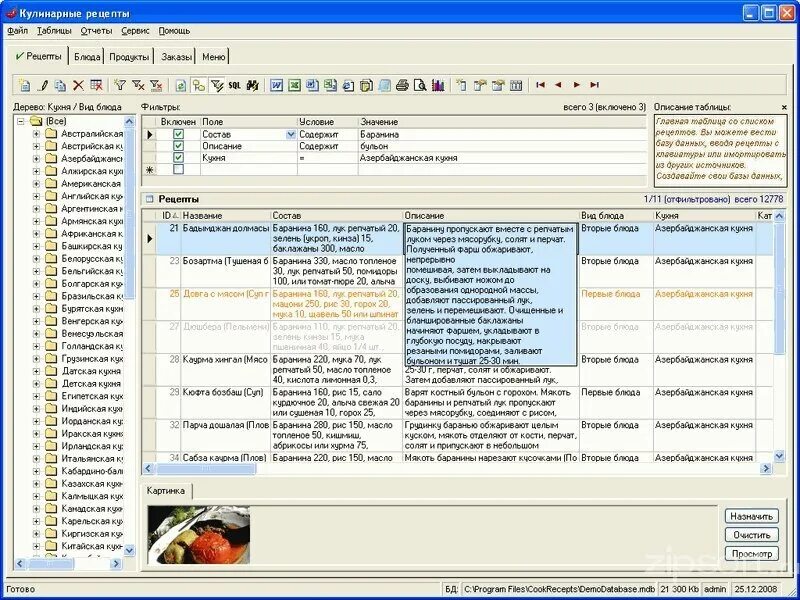Select the Парча дошалая (Плов) recipe name
Image resolution: width=800 pixels, height=600 pixels.
click(226, 425)
